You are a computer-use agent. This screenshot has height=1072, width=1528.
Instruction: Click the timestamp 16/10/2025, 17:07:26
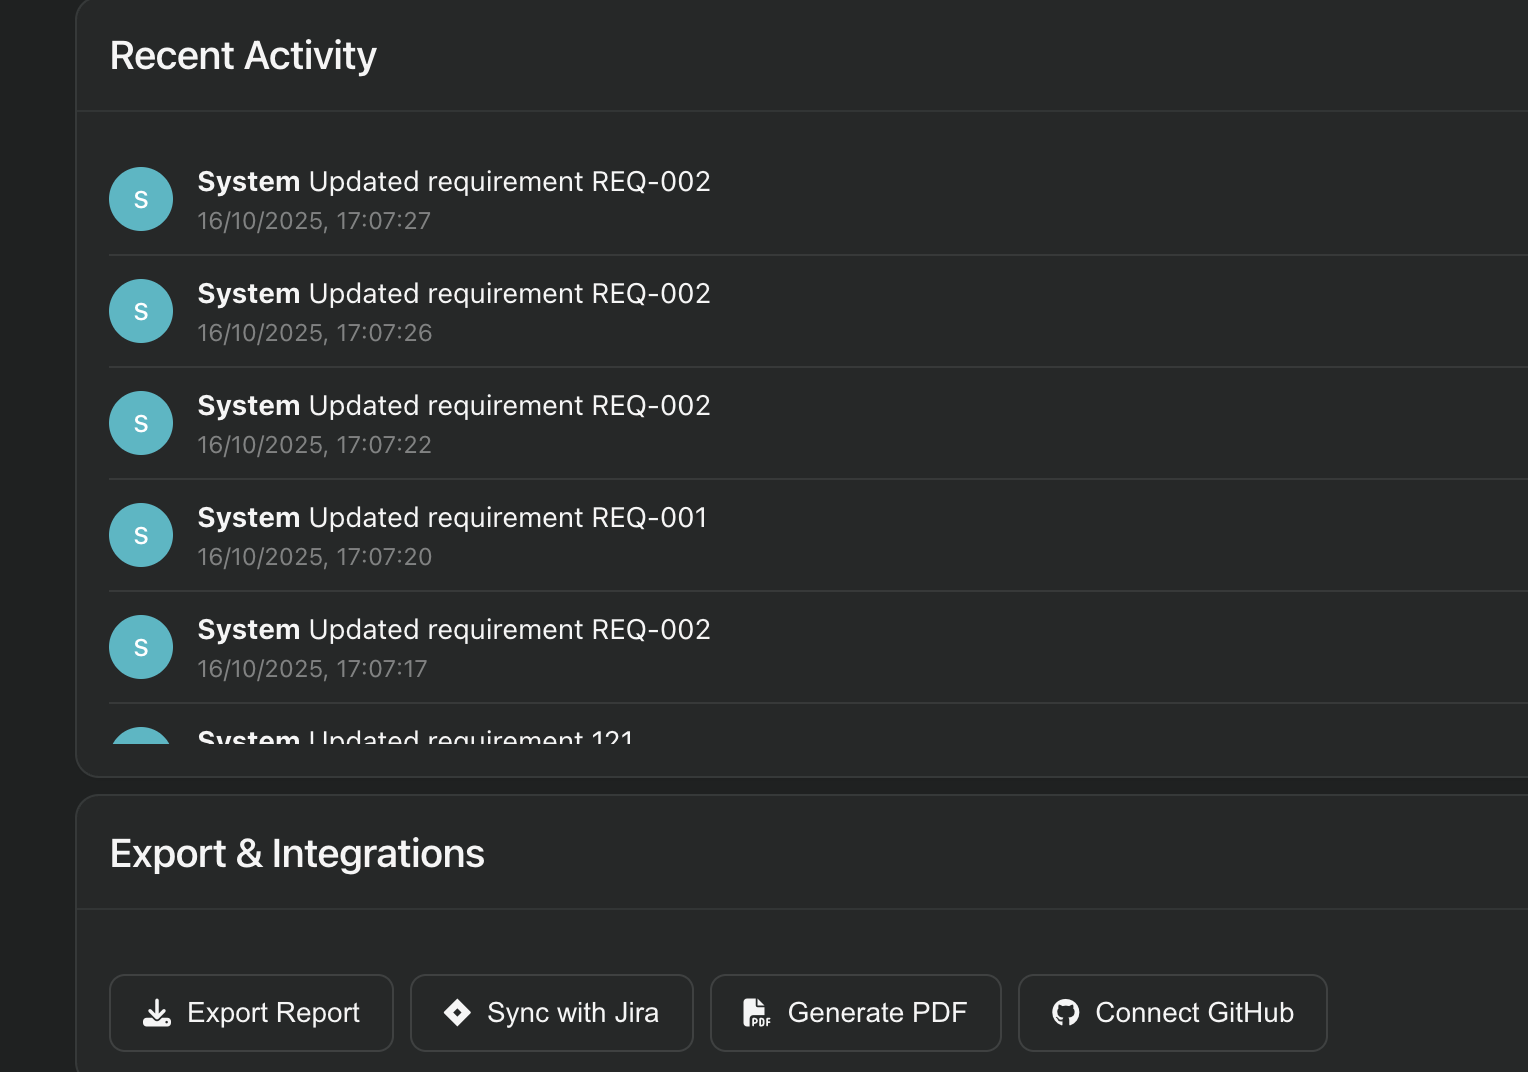pyautogui.click(x=315, y=333)
